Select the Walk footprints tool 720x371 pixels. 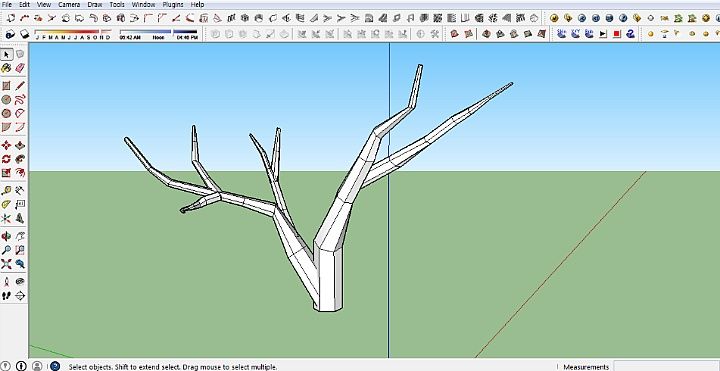pos(6,295)
